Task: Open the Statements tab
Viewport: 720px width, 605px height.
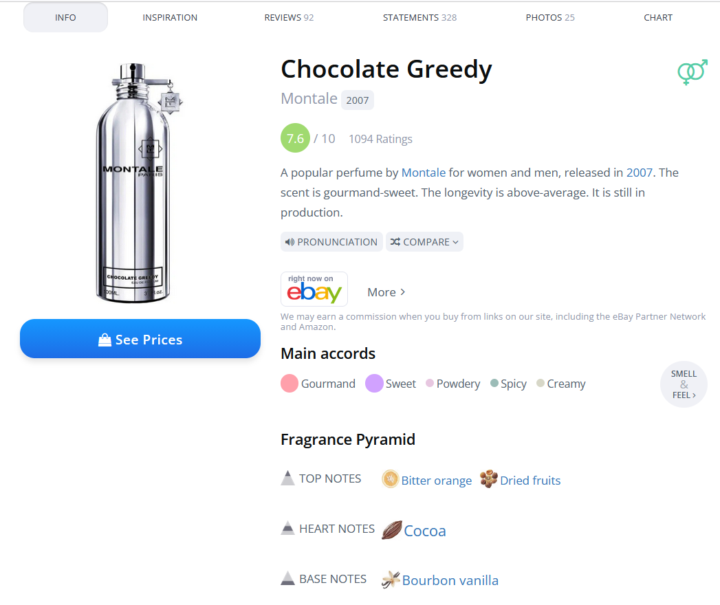Action: [420, 17]
